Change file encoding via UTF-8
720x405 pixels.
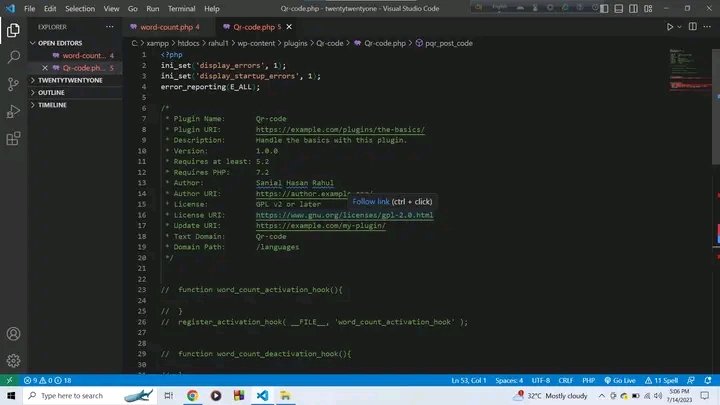(x=540, y=380)
